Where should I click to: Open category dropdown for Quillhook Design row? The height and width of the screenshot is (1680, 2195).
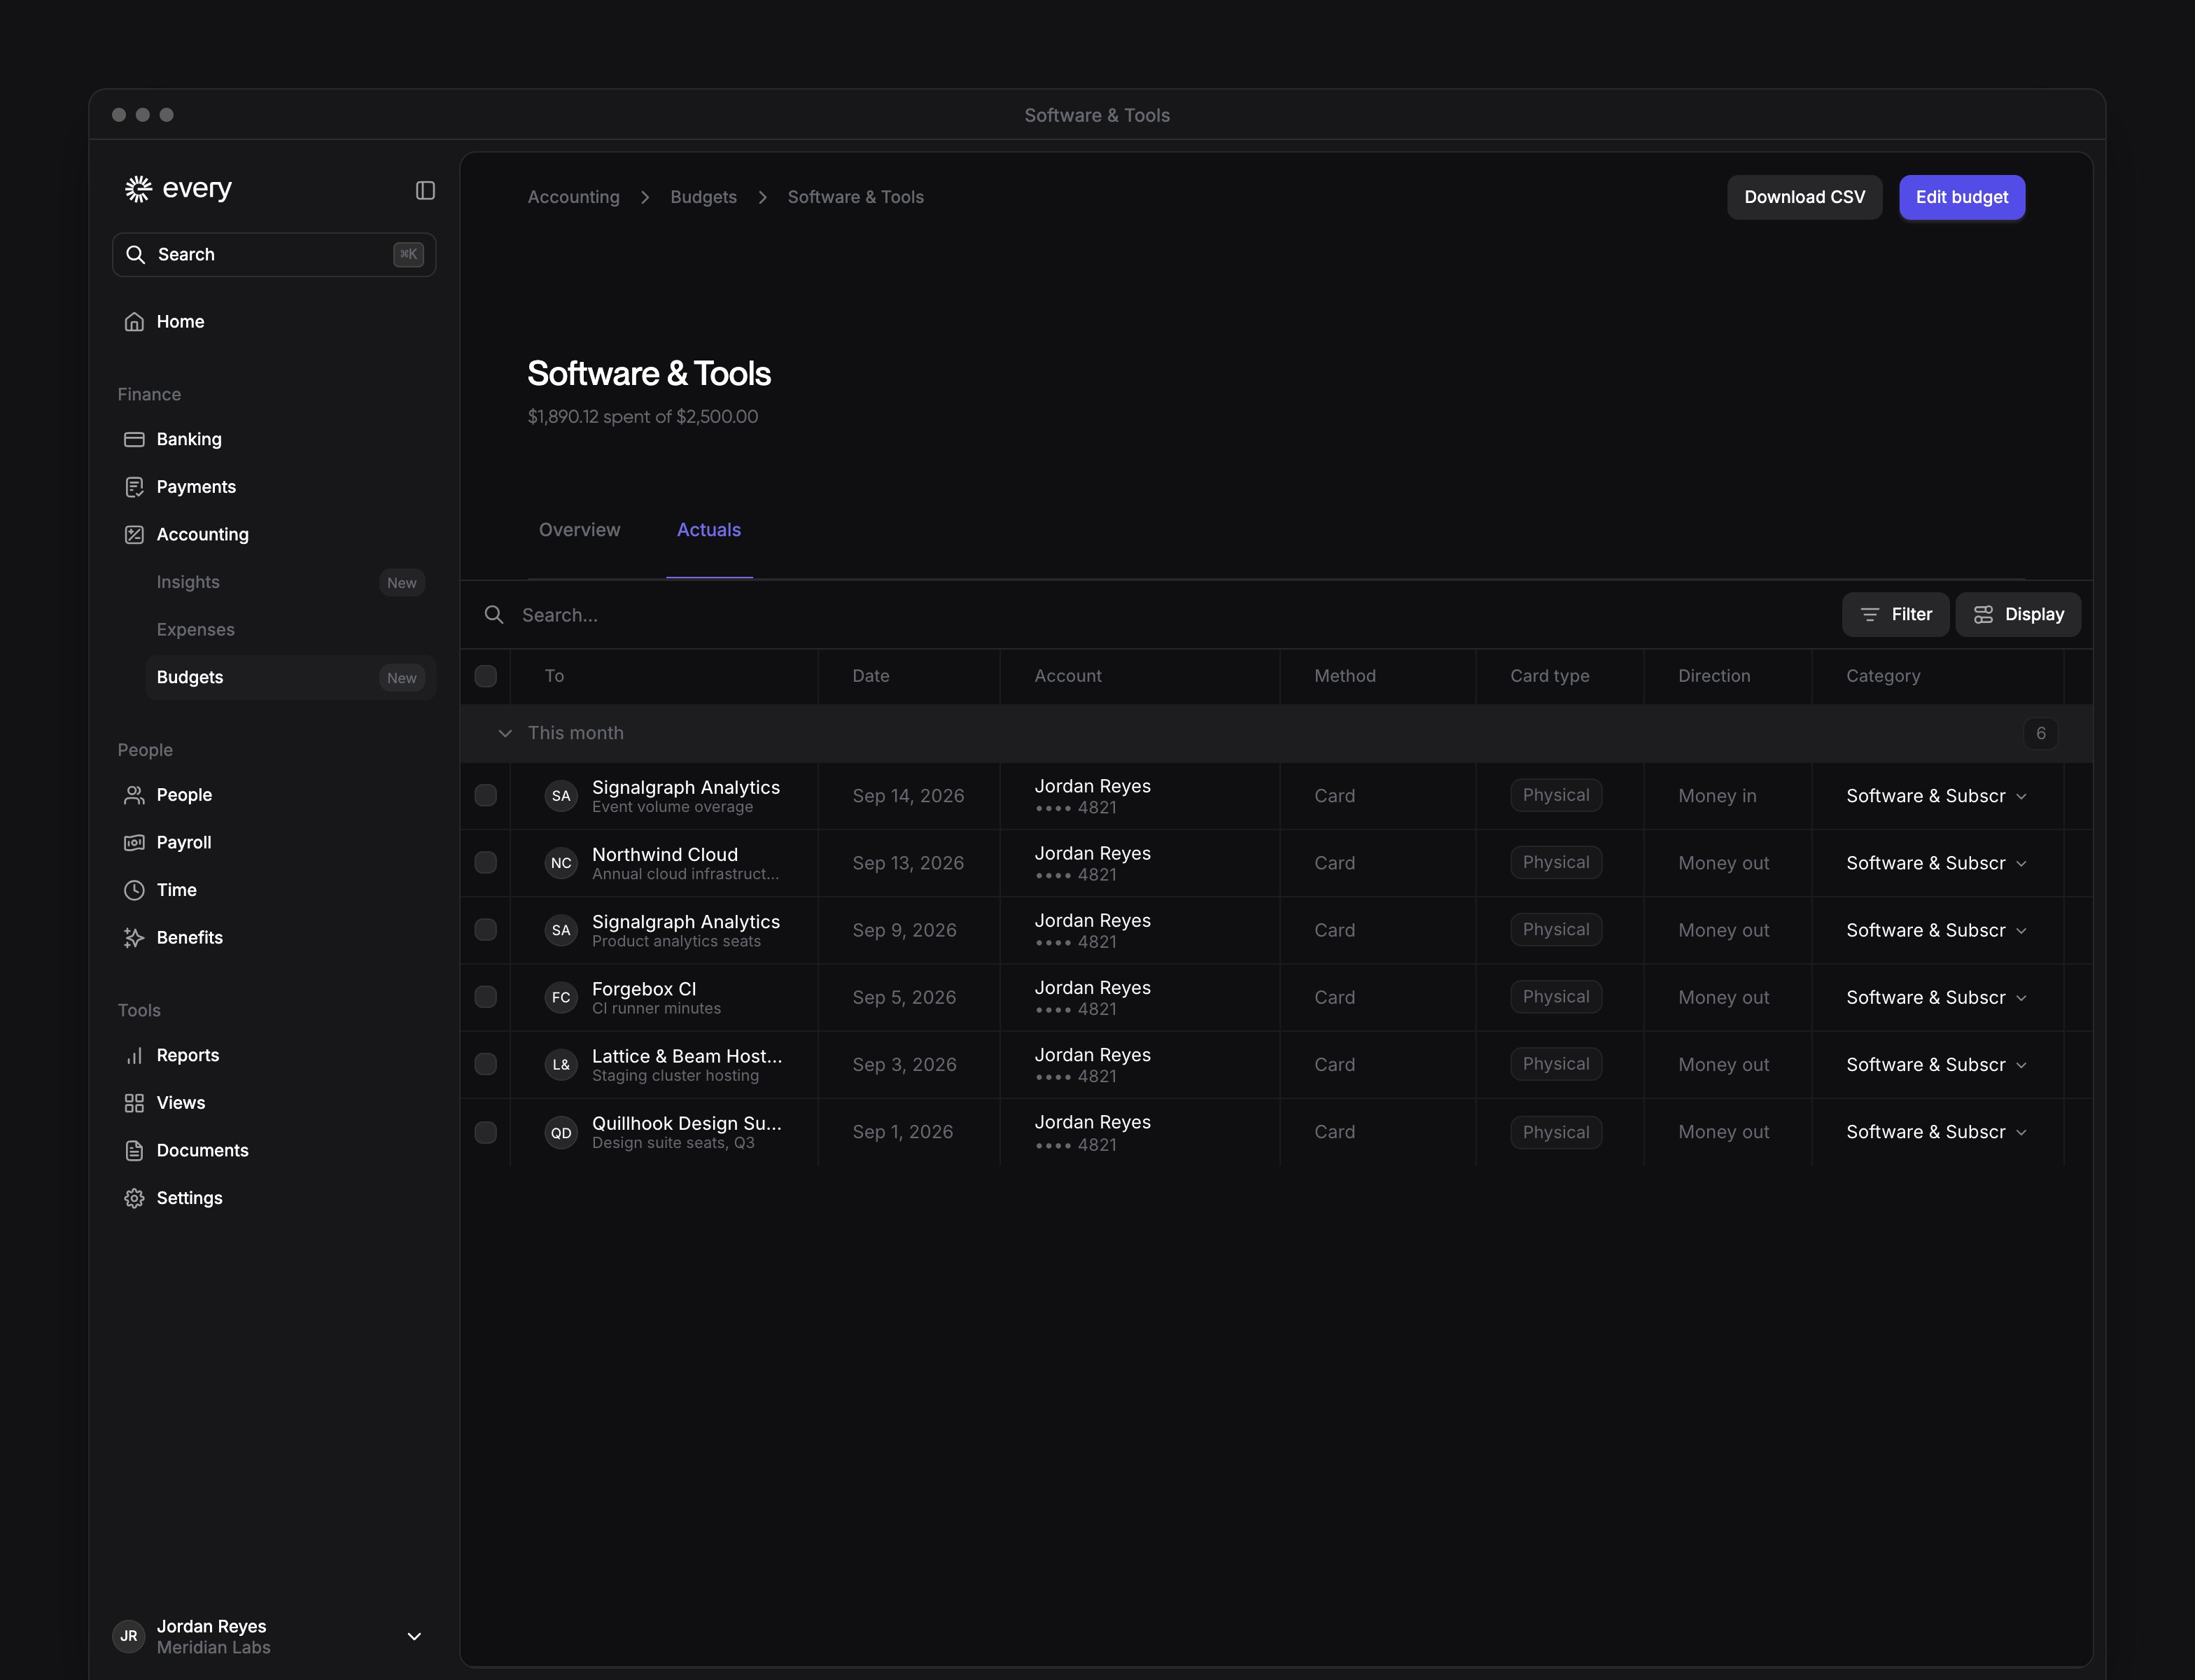1937,1132
